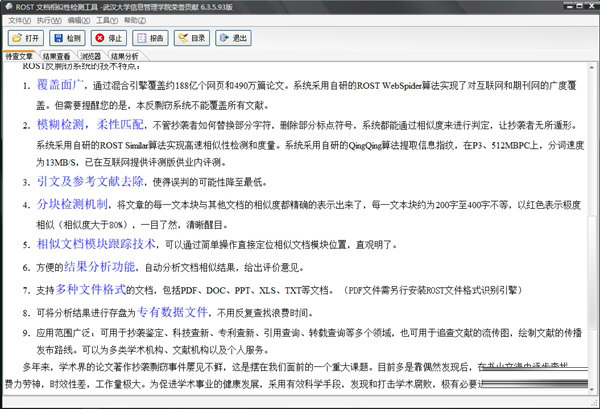The image size is (600, 409).
Task: Switch to the 结果查看 tab
Action: pos(57,57)
